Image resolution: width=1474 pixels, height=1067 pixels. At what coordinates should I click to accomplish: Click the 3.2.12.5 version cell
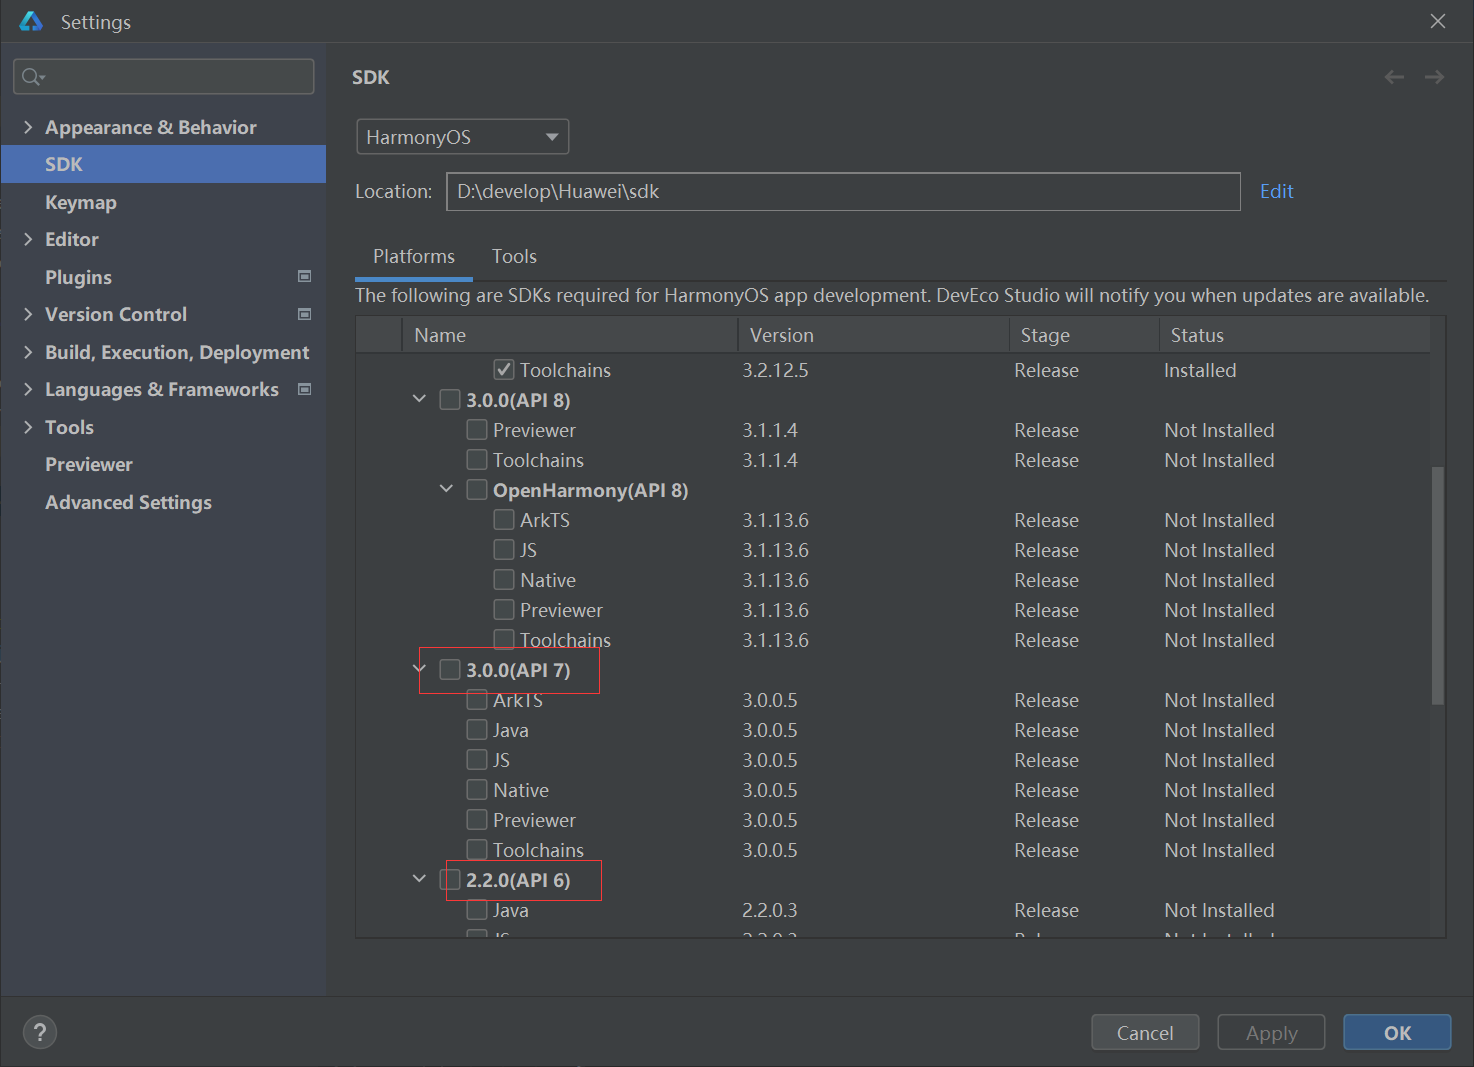(775, 370)
